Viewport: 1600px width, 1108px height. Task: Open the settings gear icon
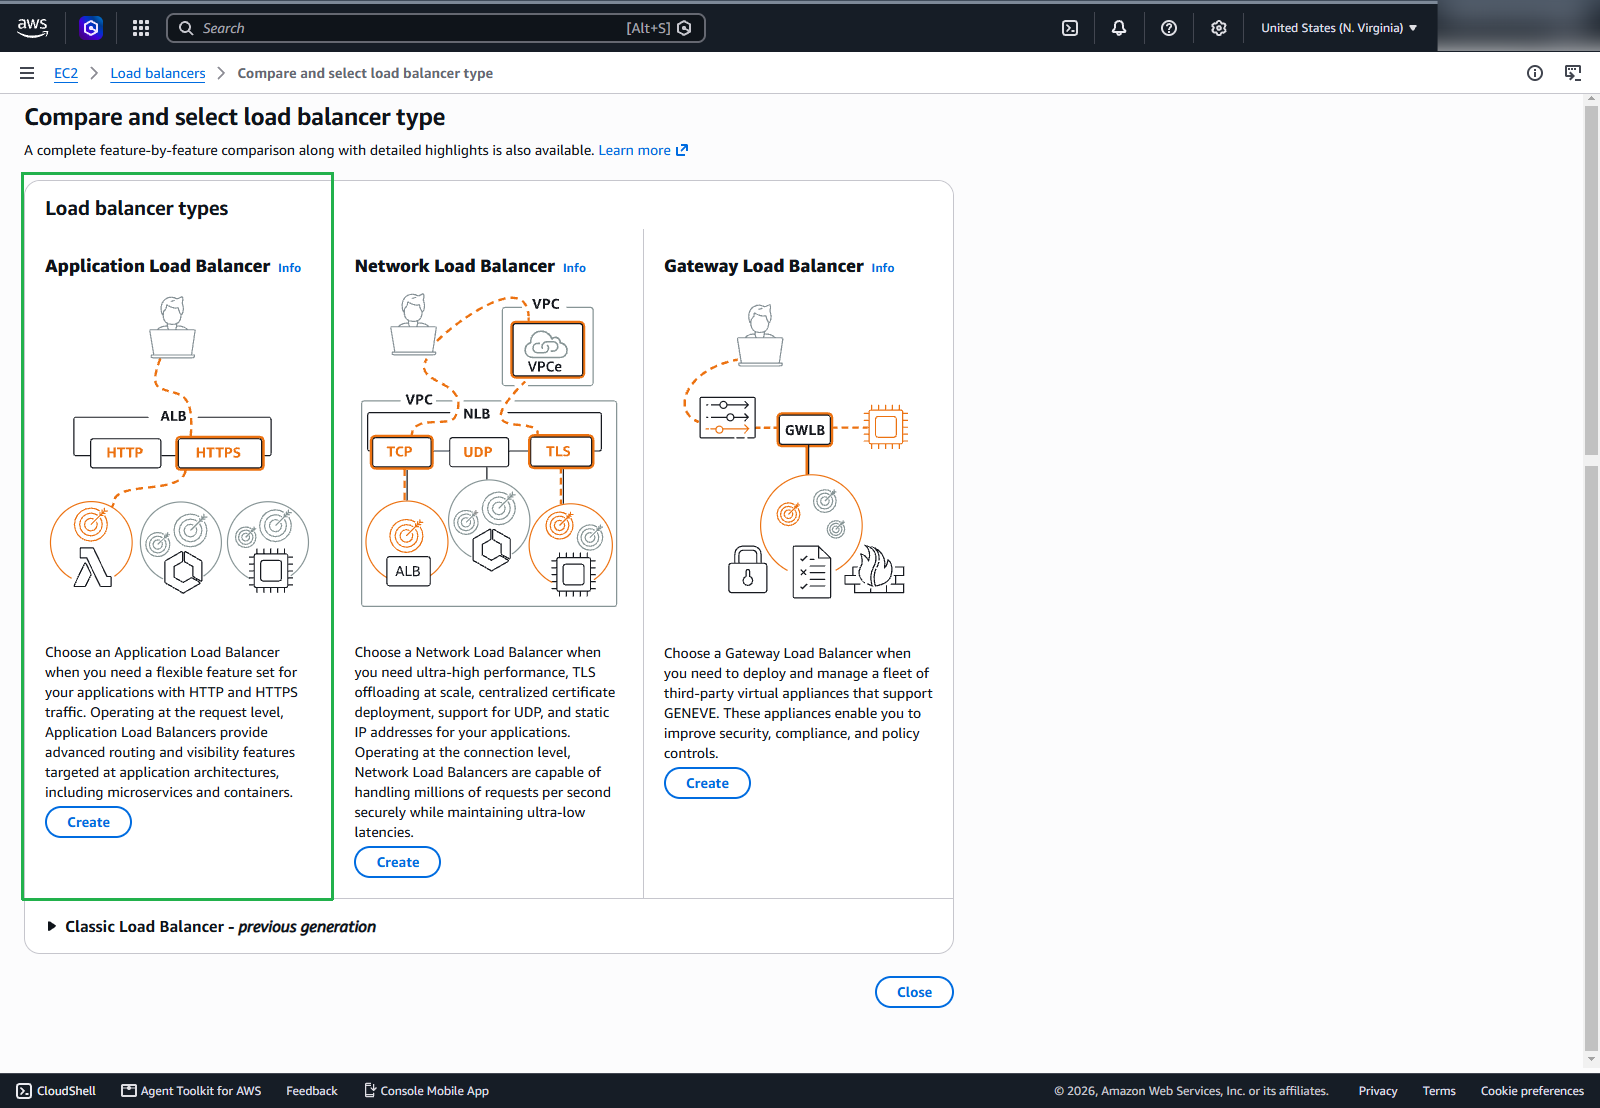coord(1218,28)
